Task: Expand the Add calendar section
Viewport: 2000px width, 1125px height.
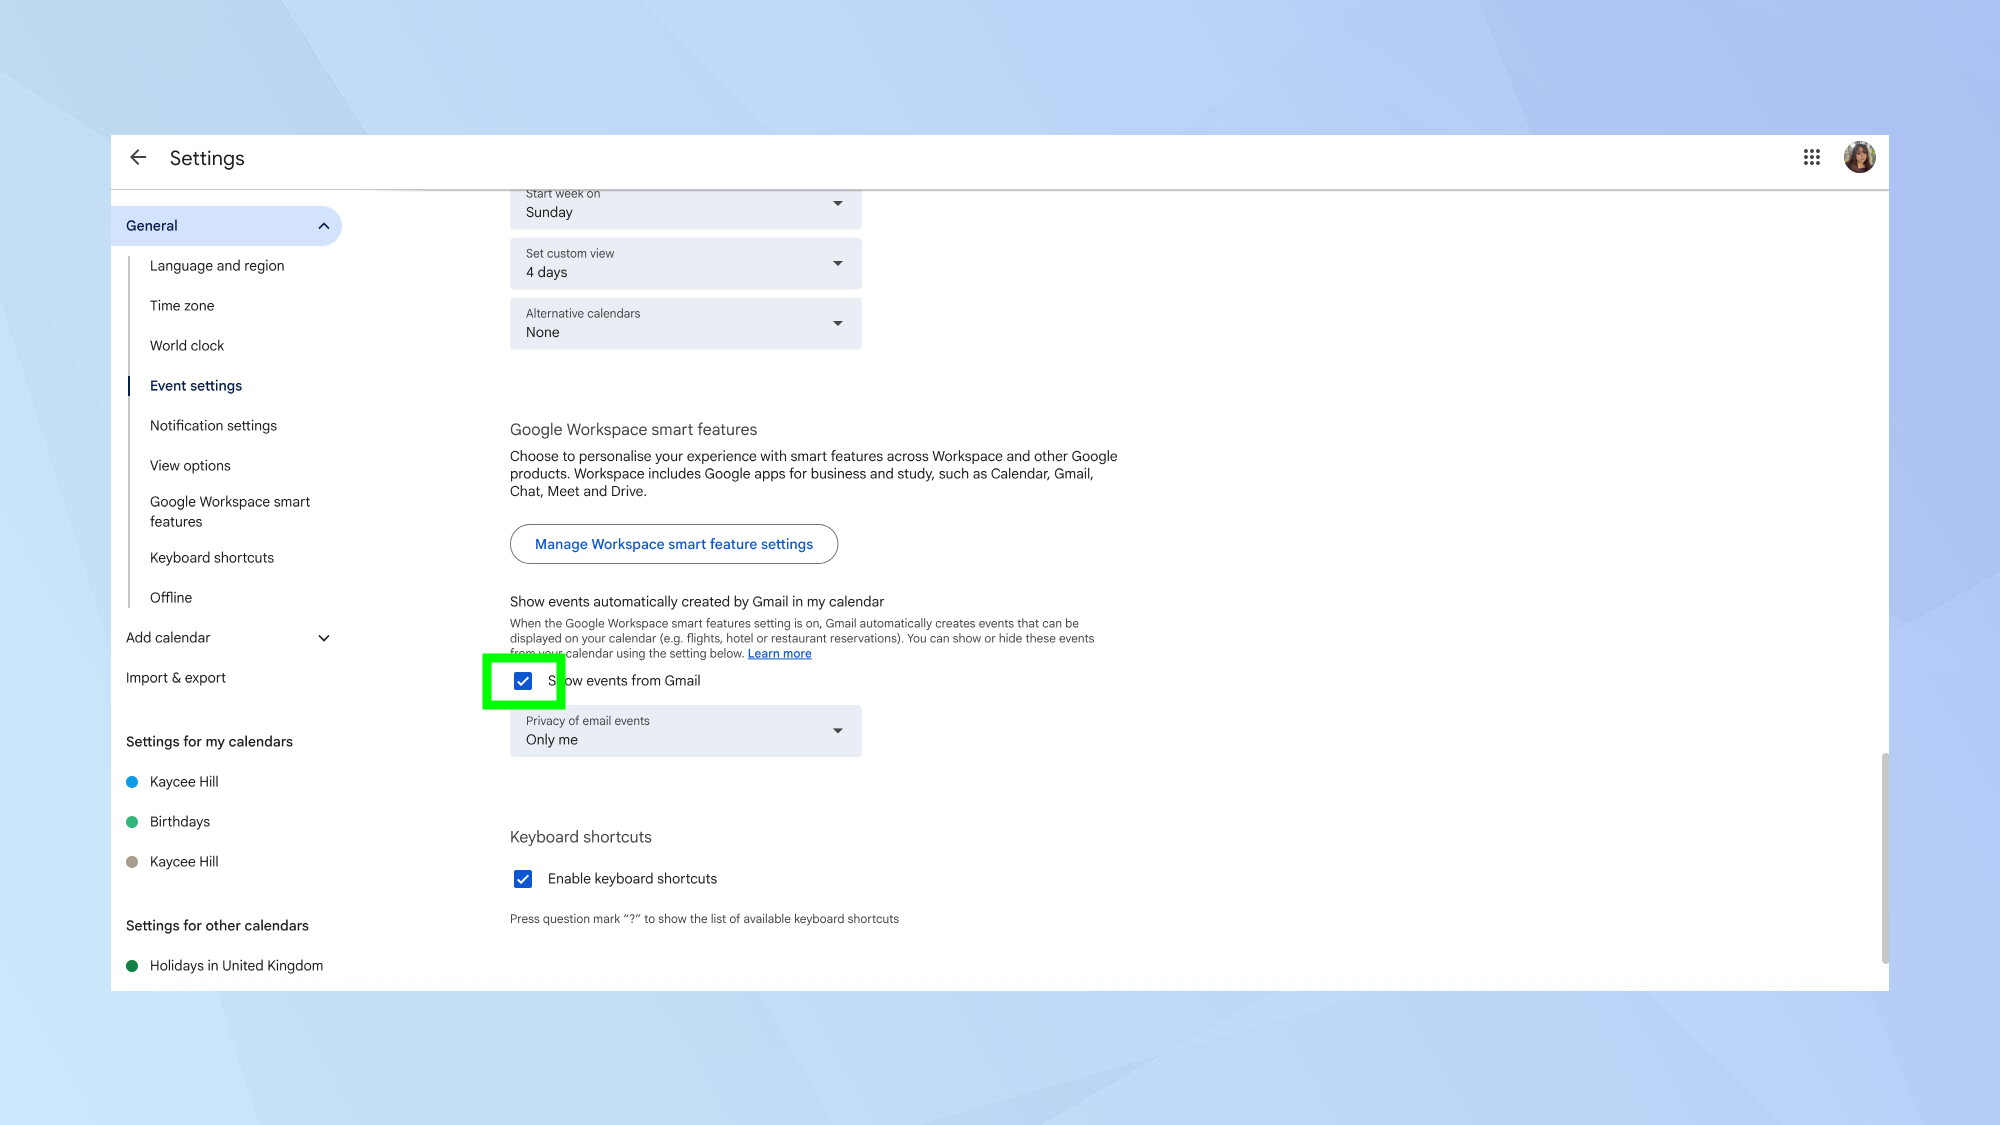Action: tap(322, 637)
